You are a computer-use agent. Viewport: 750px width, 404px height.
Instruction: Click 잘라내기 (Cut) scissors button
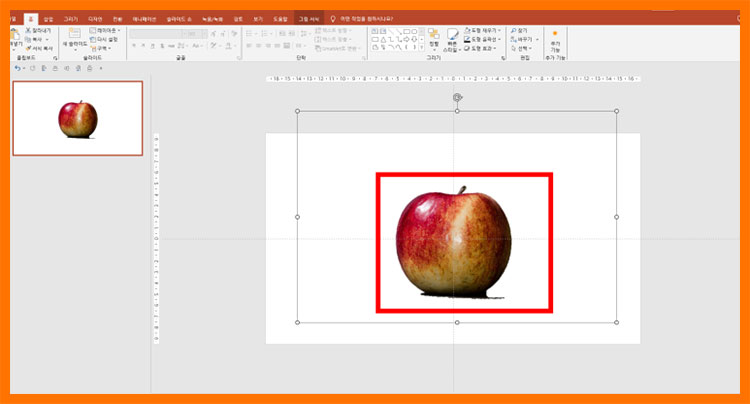coord(38,31)
